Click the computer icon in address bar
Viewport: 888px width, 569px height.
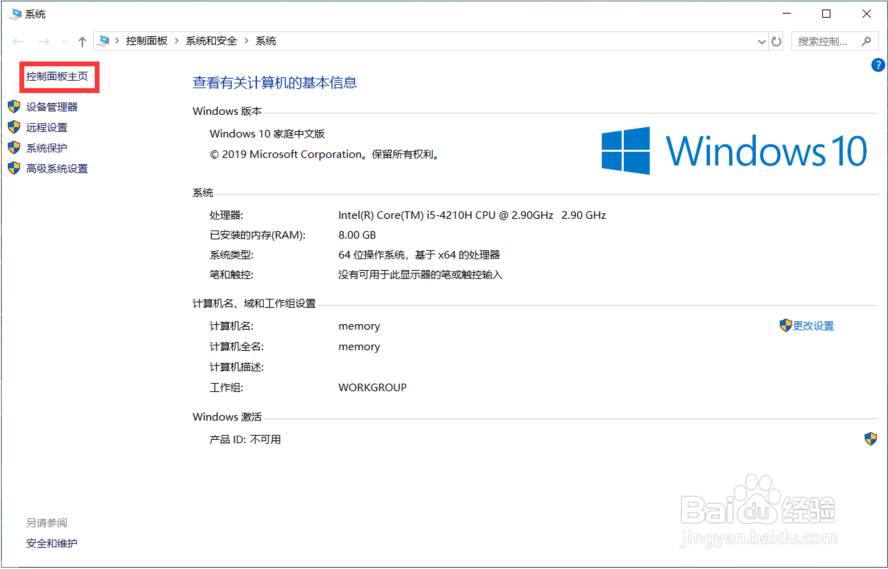[104, 41]
